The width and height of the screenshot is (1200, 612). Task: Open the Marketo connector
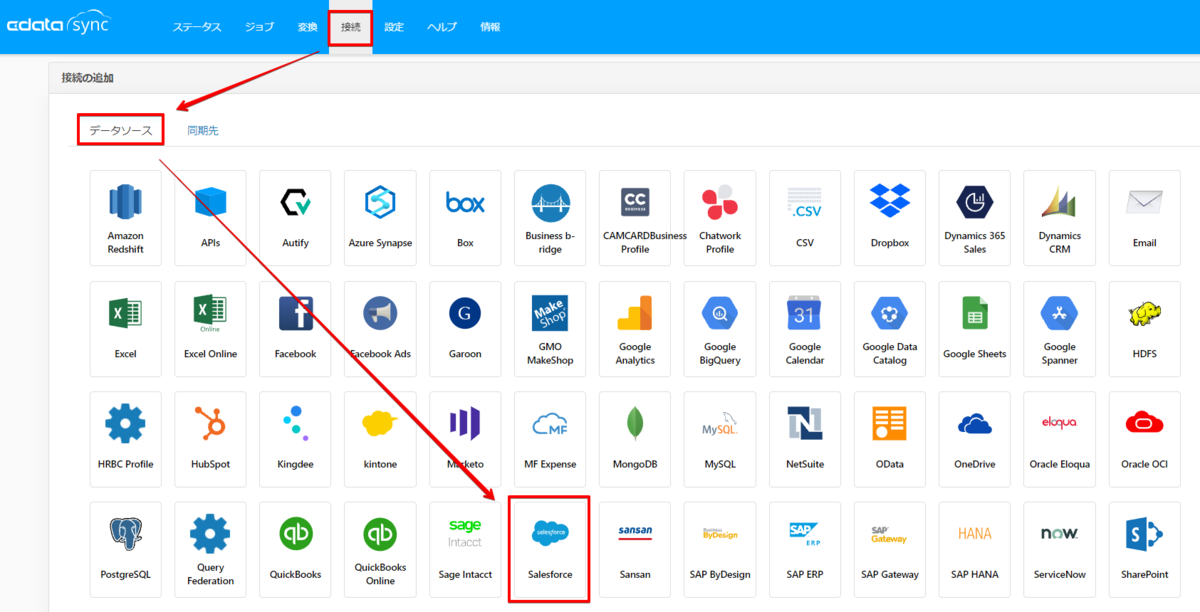tap(466, 439)
